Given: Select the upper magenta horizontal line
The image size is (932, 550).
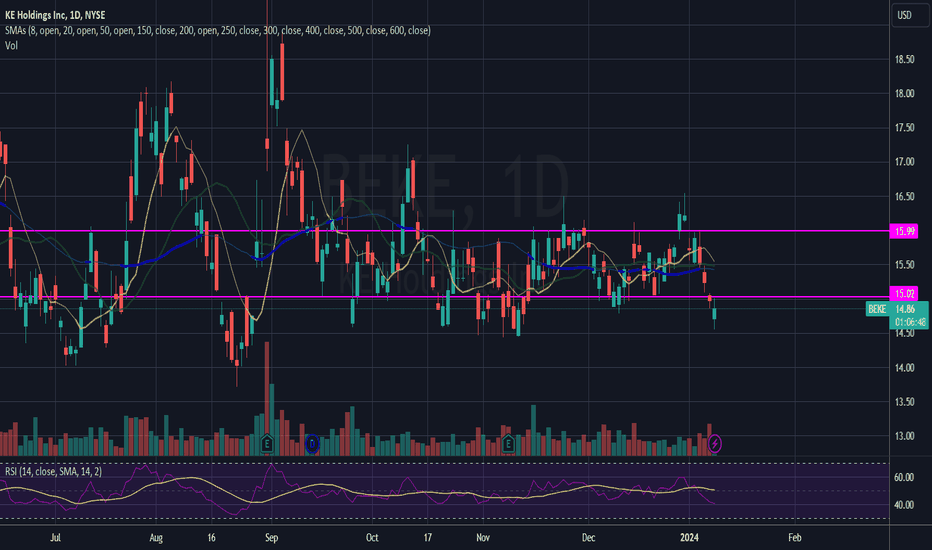Looking at the screenshot, I should click(445, 231).
